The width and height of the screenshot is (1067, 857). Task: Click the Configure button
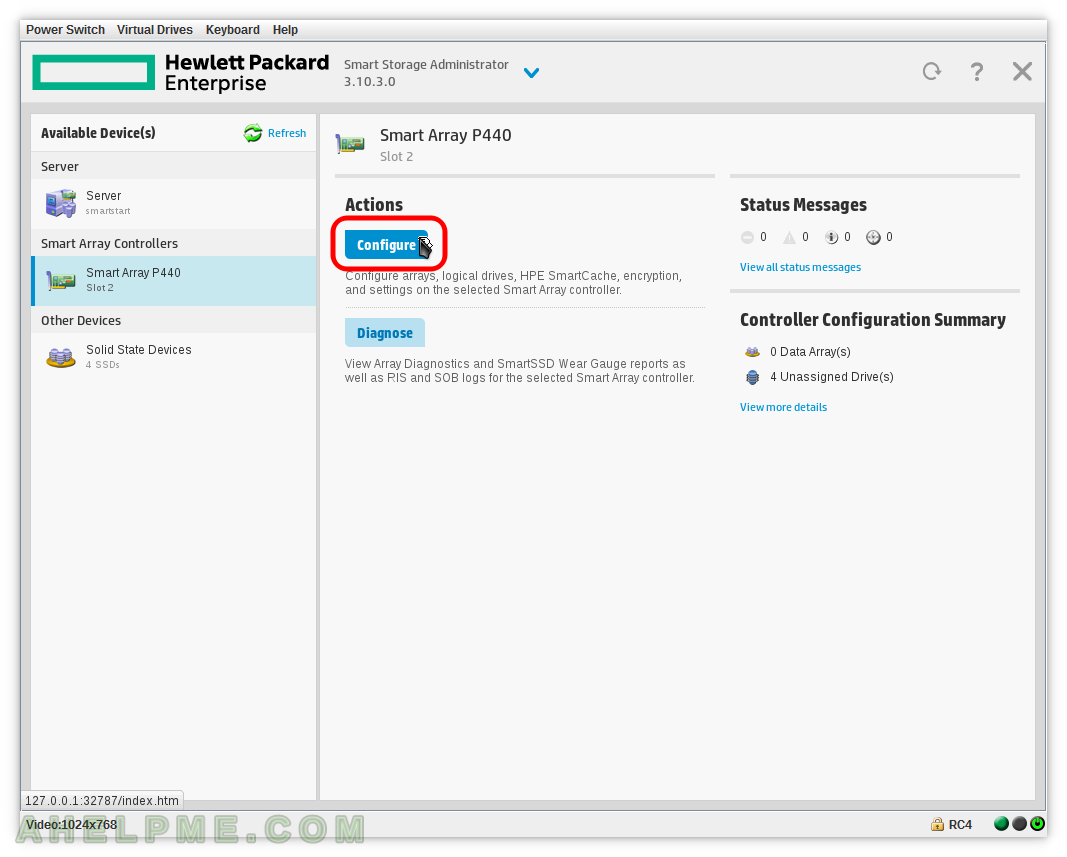[x=387, y=244]
